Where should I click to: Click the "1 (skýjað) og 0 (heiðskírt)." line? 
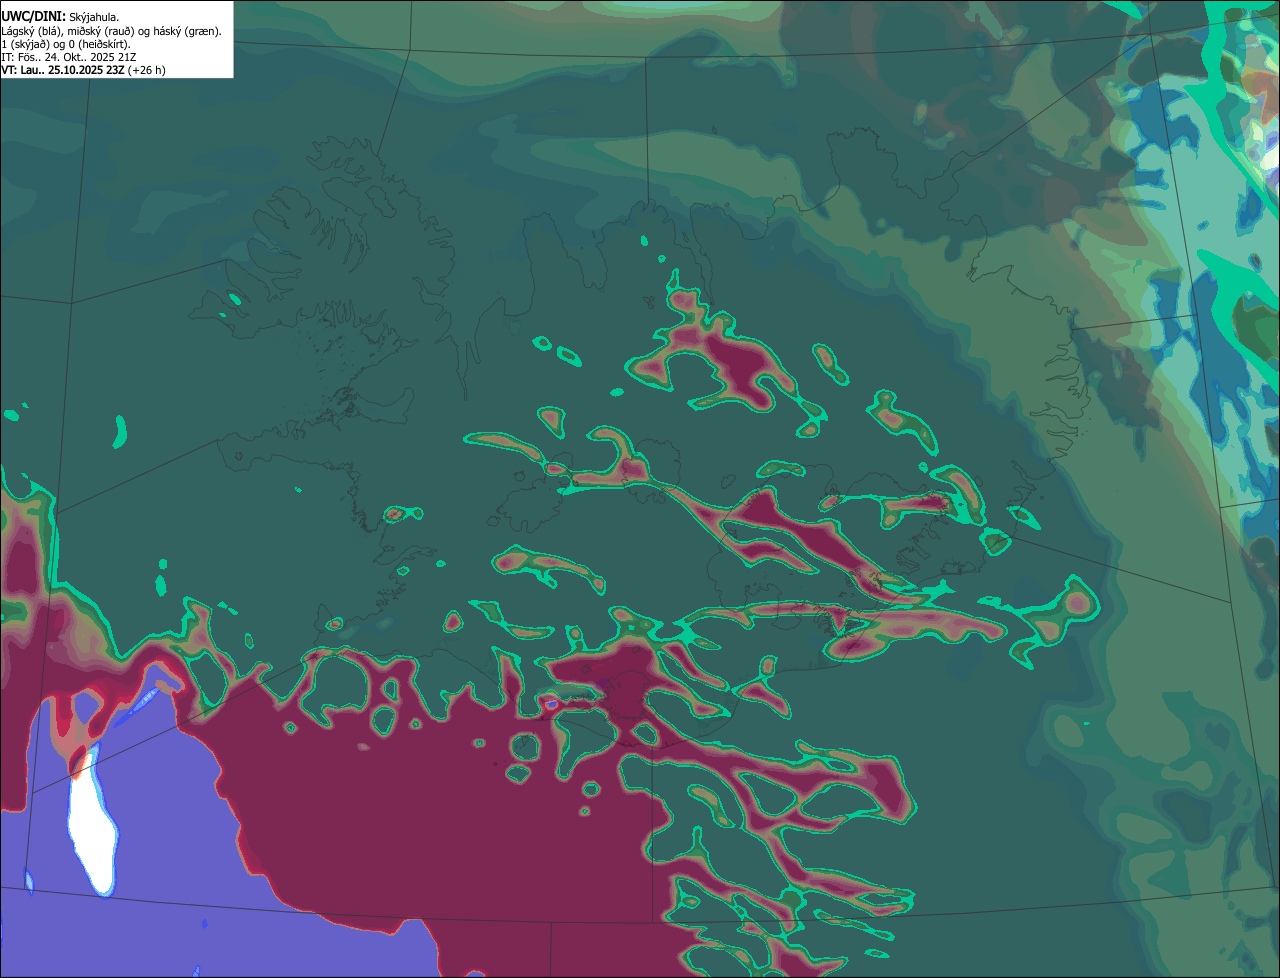(66, 44)
